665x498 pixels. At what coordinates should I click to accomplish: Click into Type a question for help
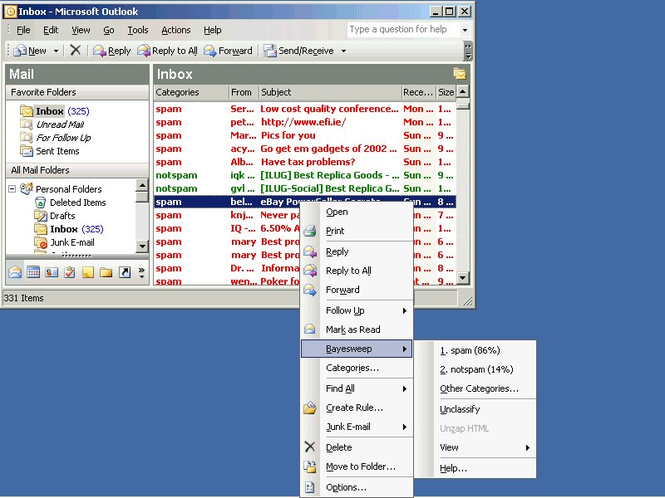click(x=403, y=30)
